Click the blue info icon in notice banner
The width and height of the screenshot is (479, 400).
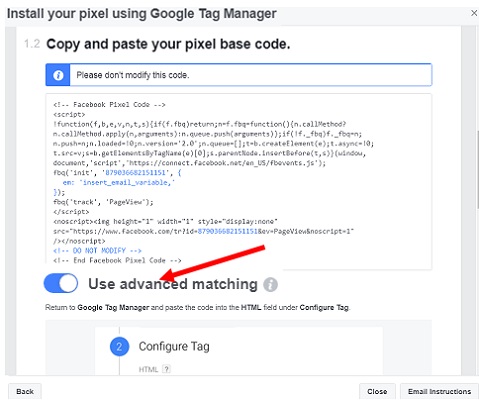[x=58, y=75]
